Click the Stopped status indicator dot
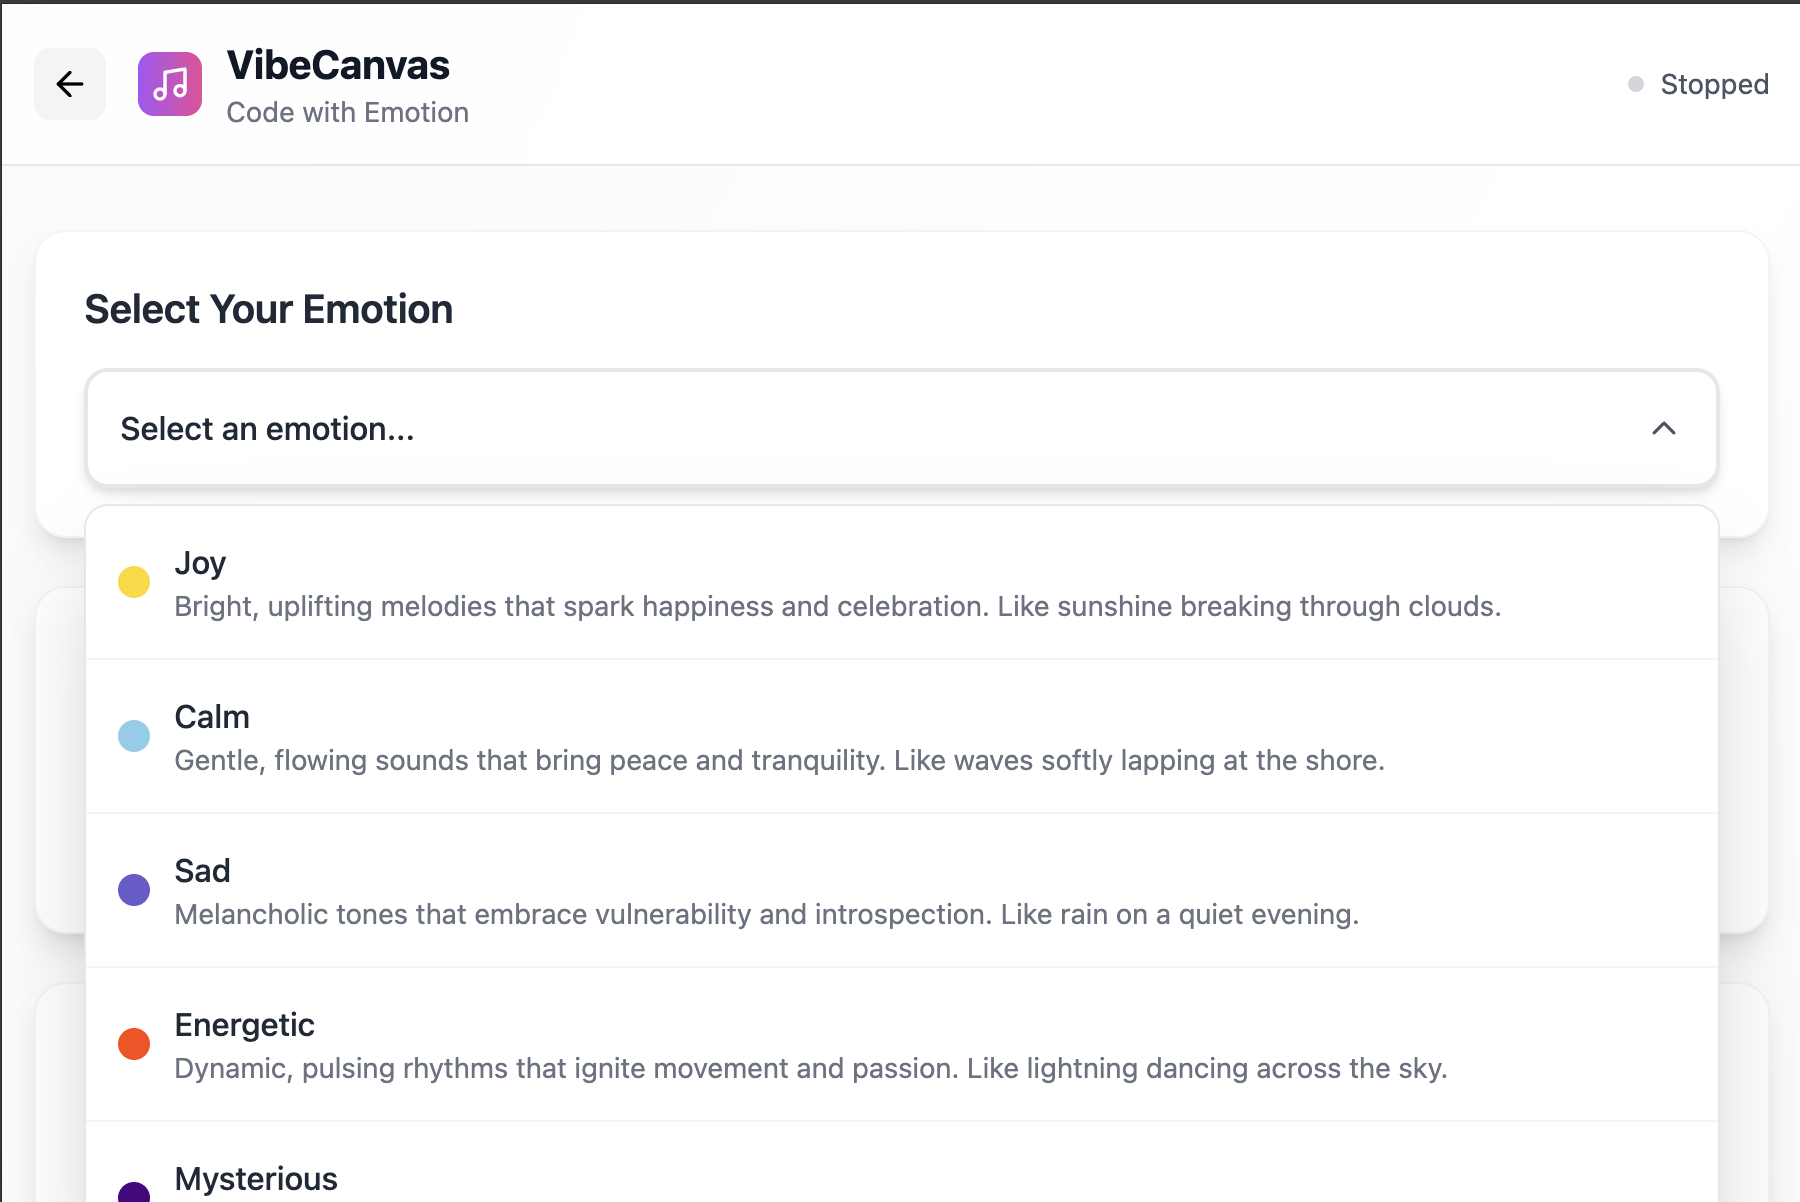Image resolution: width=1800 pixels, height=1202 pixels. pyautogui.click(x=1636, y=84)
